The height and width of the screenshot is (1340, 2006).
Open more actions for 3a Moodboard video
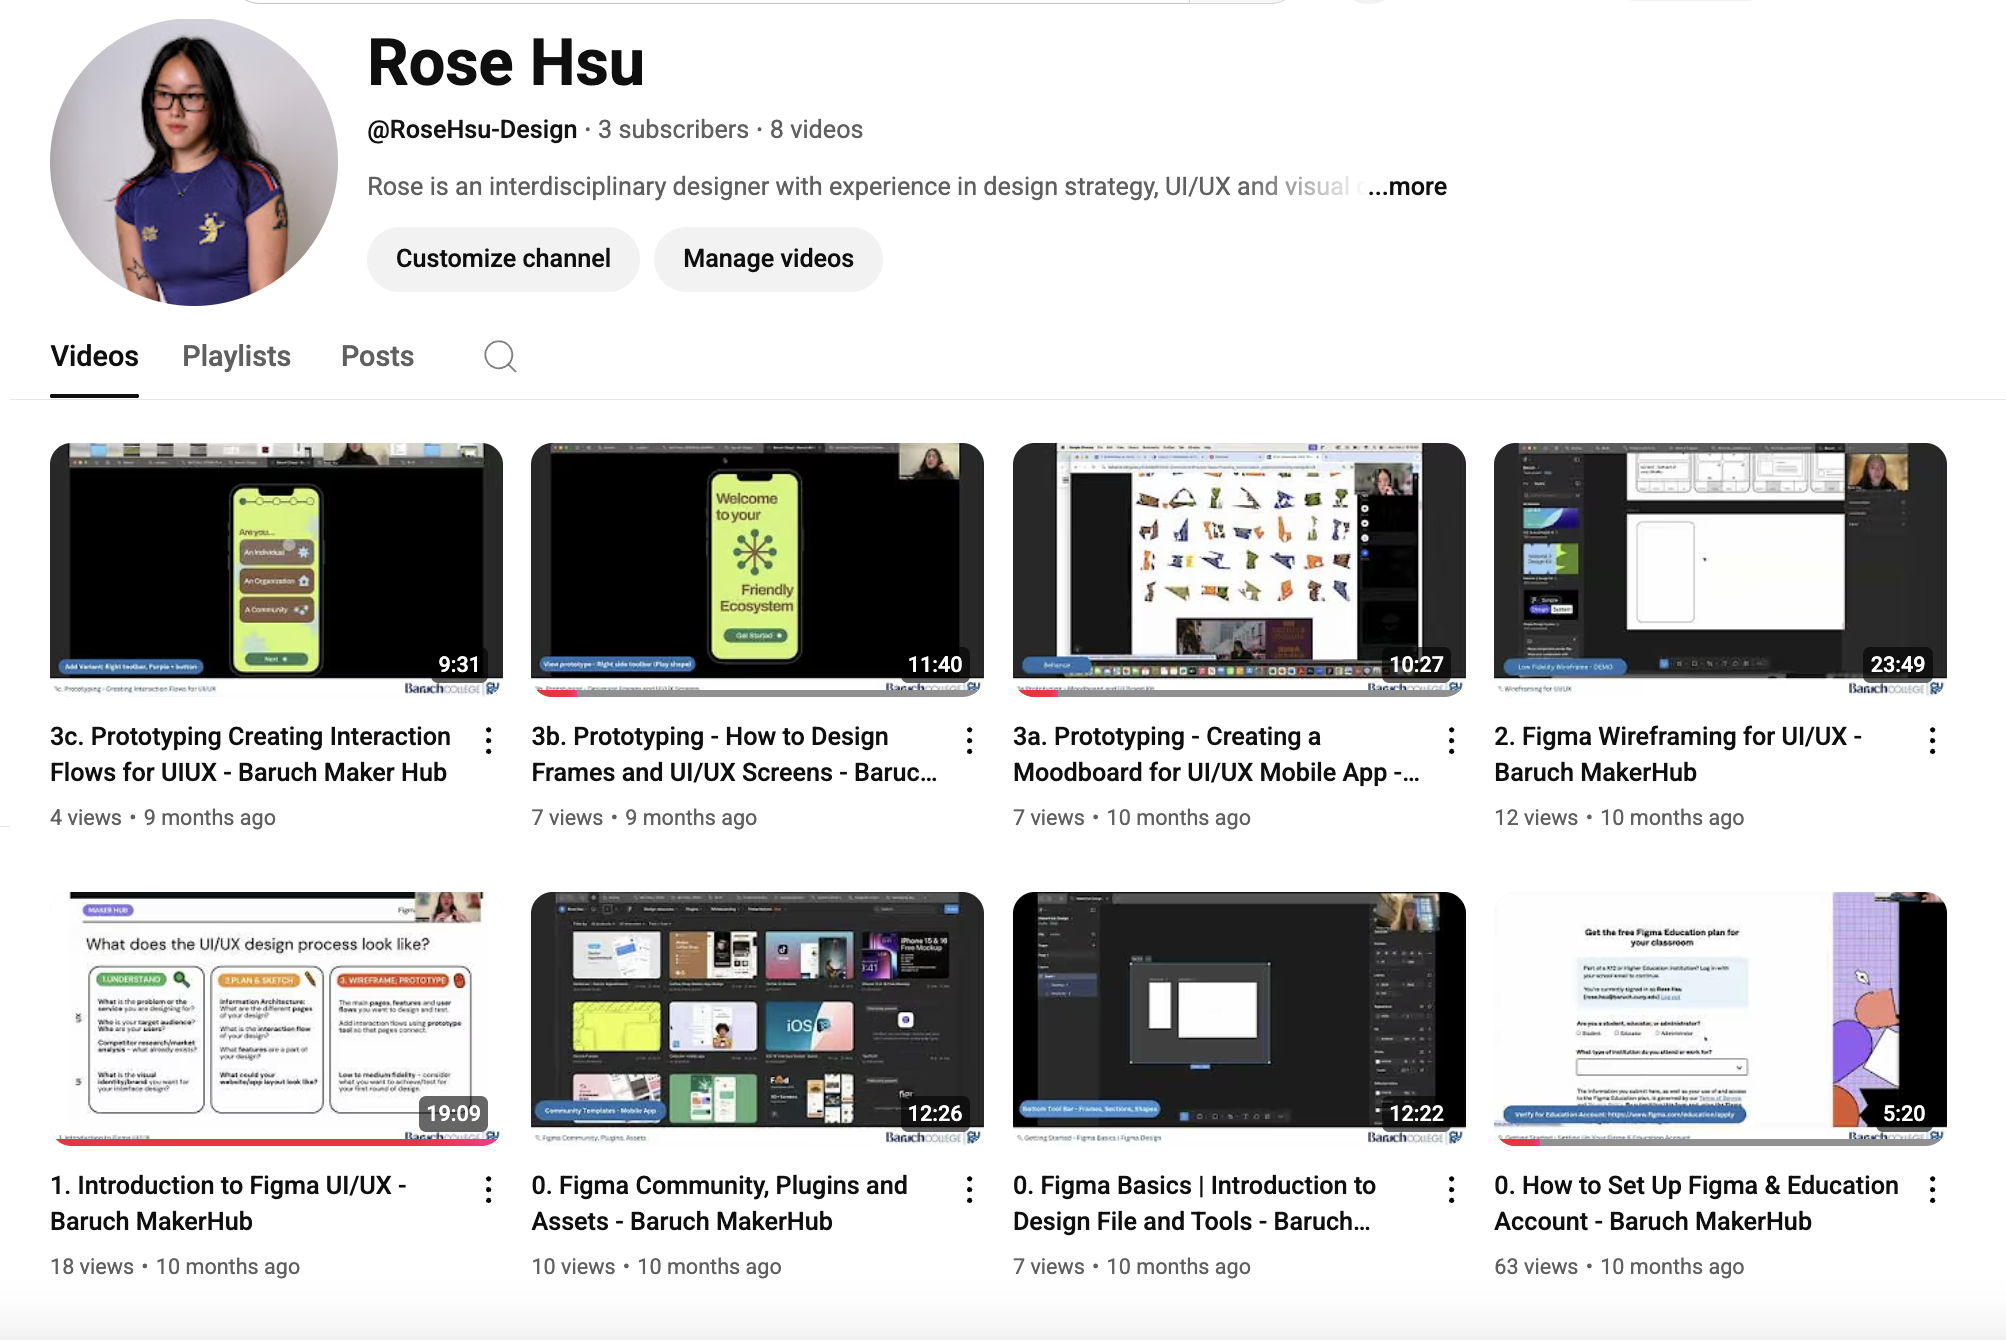(1451, 740)
